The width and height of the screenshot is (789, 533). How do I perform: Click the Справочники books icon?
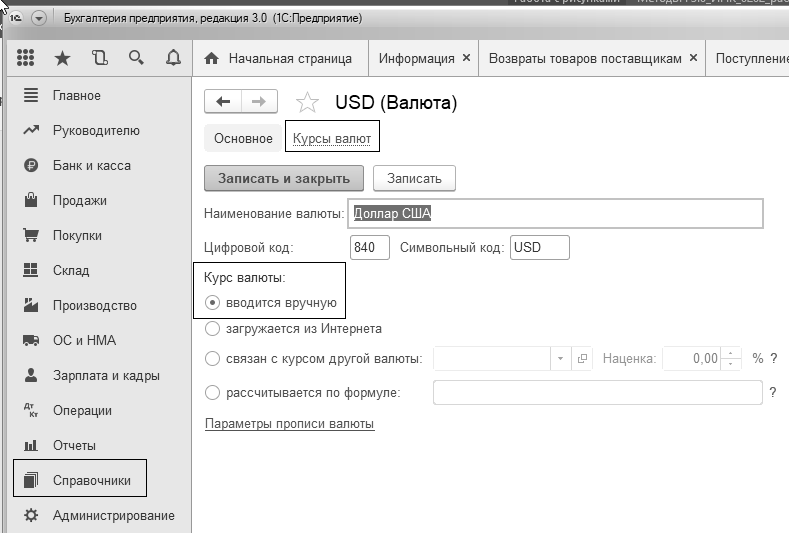click(31, 480)
